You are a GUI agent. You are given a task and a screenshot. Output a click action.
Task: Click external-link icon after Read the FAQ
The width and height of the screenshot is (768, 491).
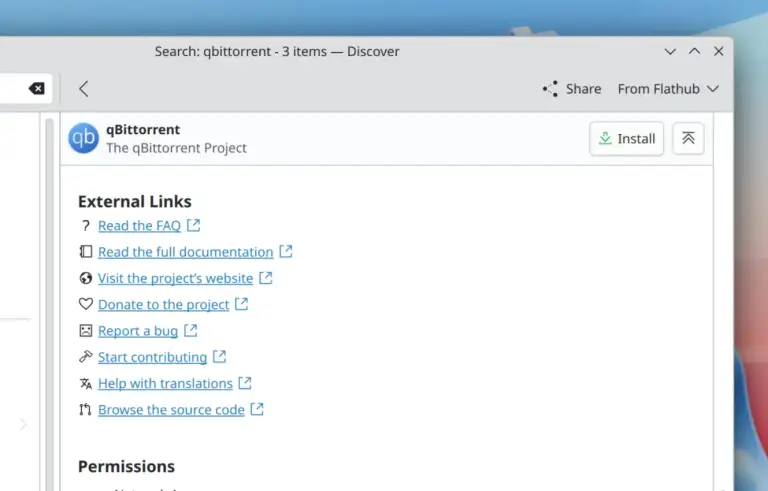[193, 225]
